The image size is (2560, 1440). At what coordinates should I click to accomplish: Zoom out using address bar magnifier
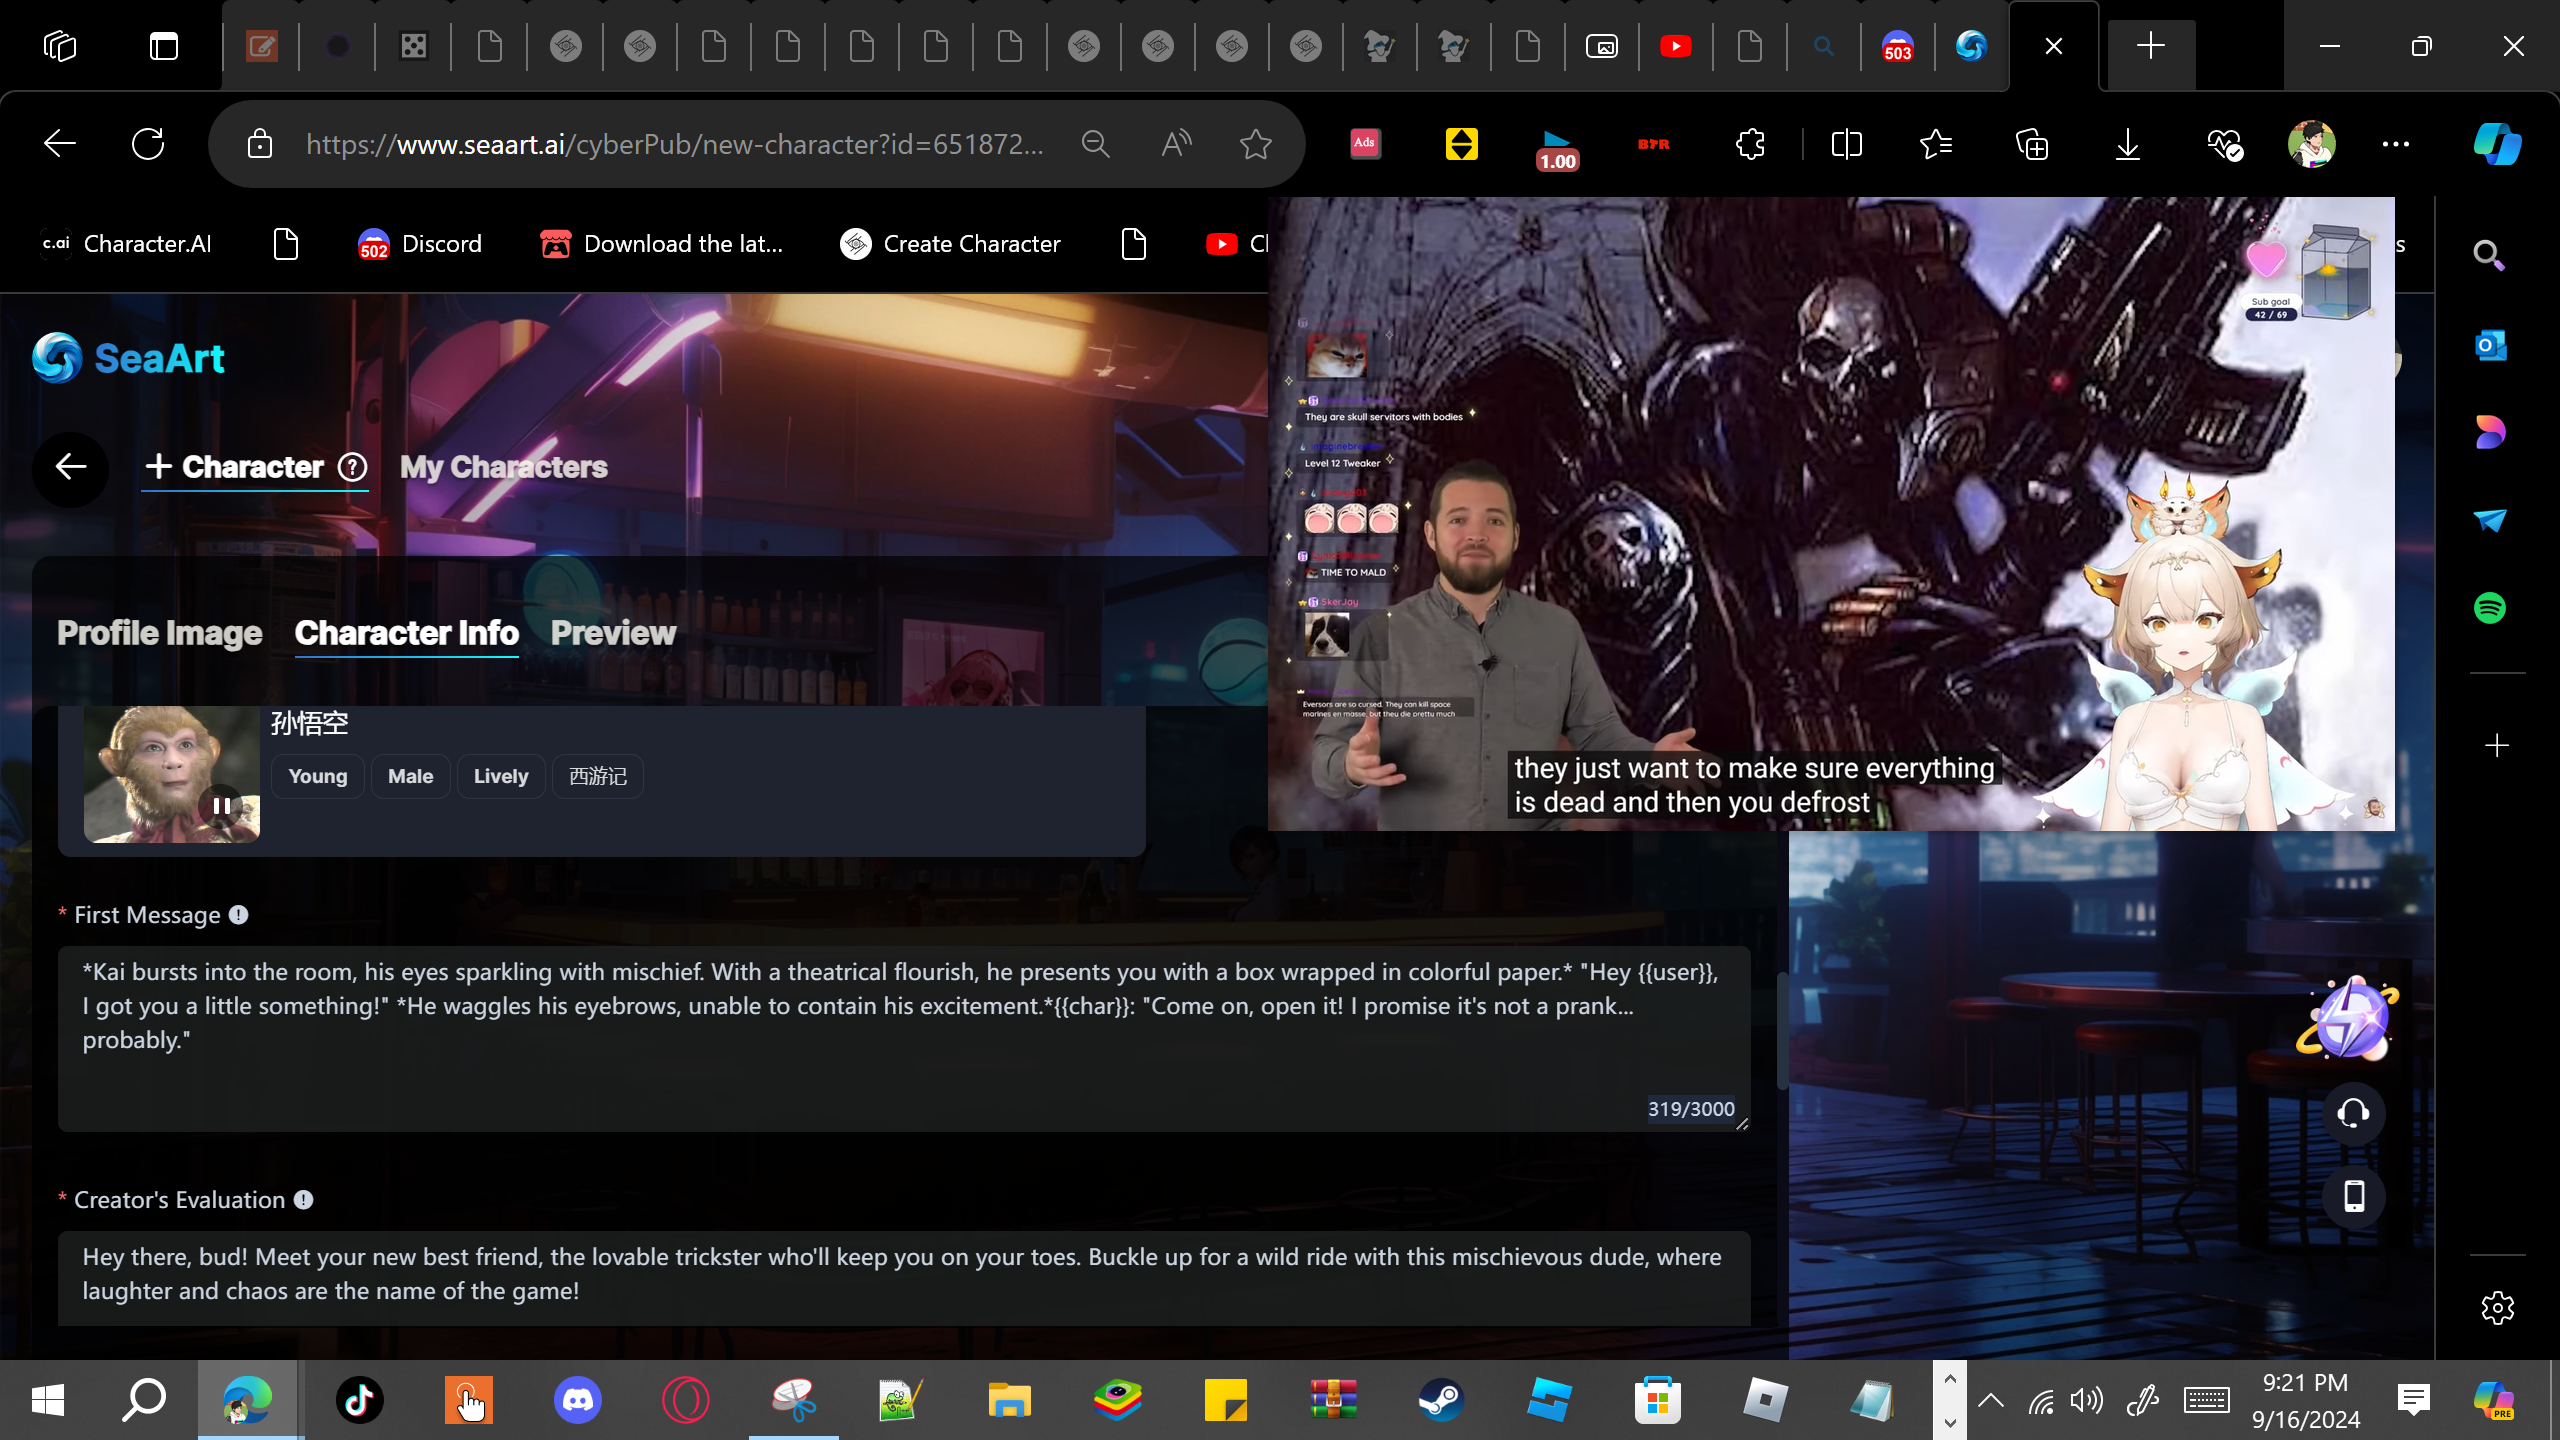tap(1096, 144)
